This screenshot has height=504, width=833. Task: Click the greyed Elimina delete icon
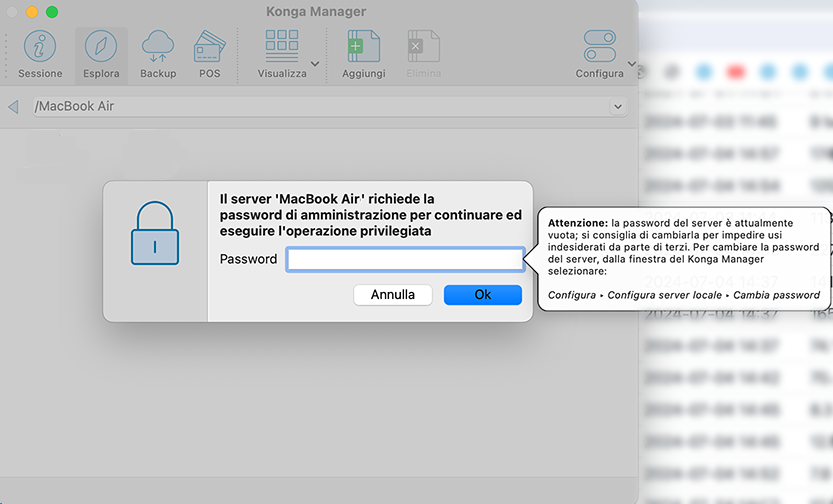[423, 47]
